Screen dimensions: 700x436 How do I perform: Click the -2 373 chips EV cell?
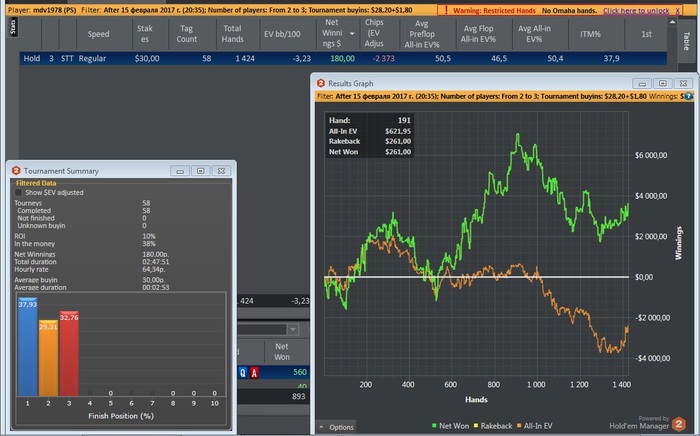pos(383,58)
